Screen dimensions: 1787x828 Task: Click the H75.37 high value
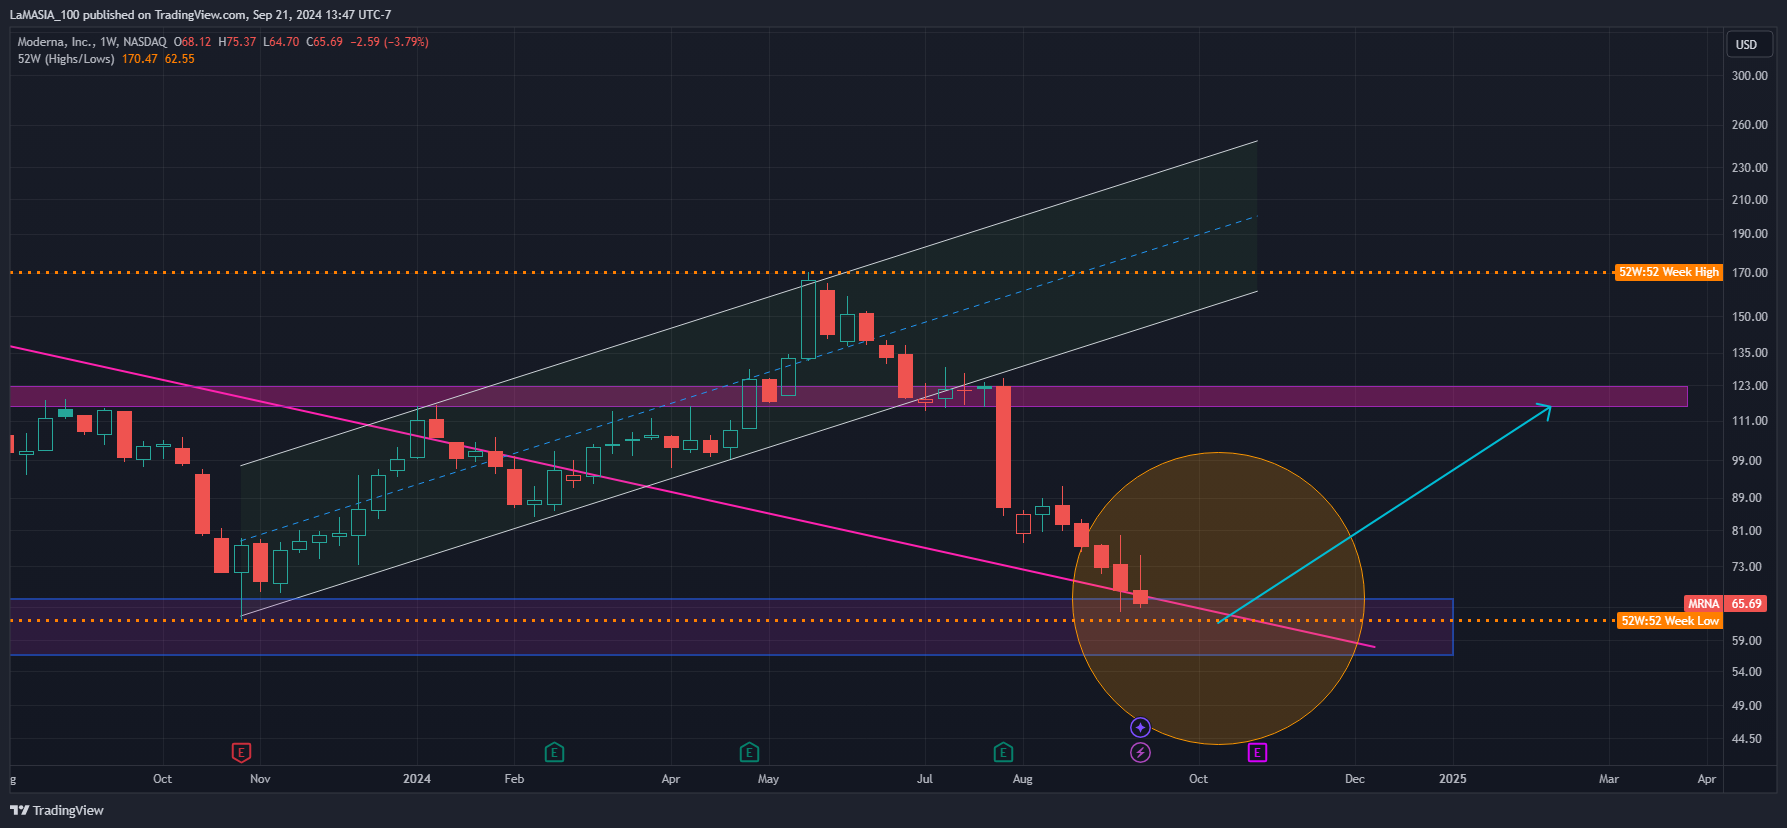point(237,42)
